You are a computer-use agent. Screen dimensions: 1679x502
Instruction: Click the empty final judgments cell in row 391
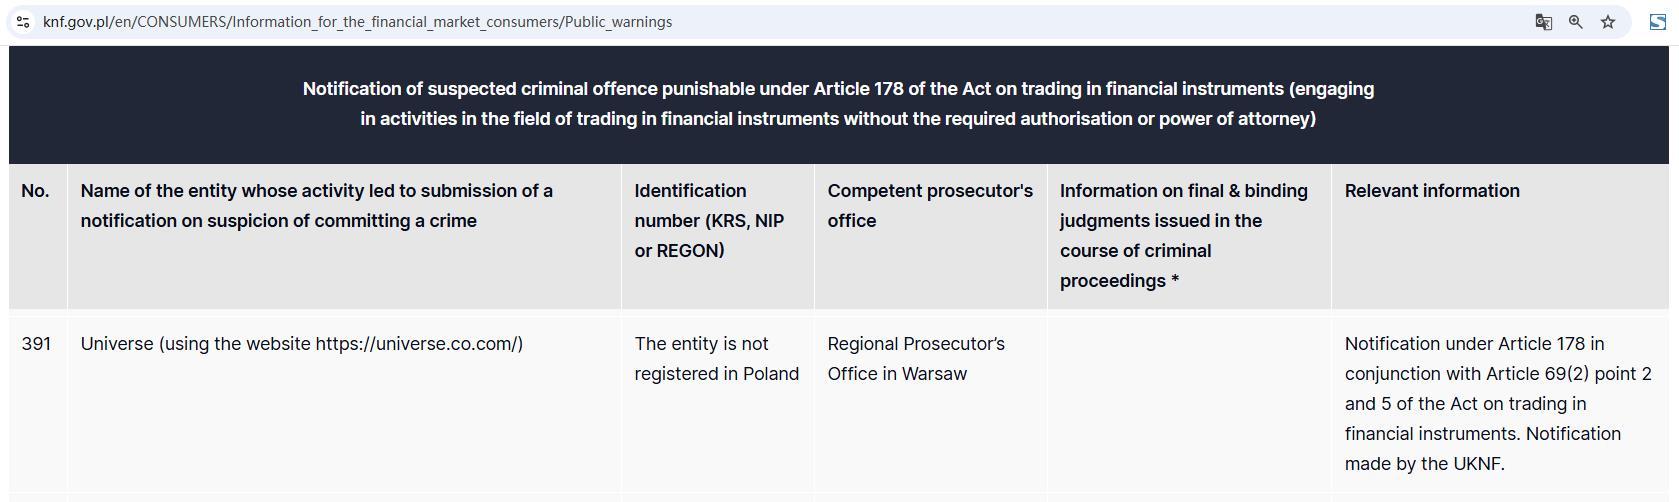point(1188,400)
